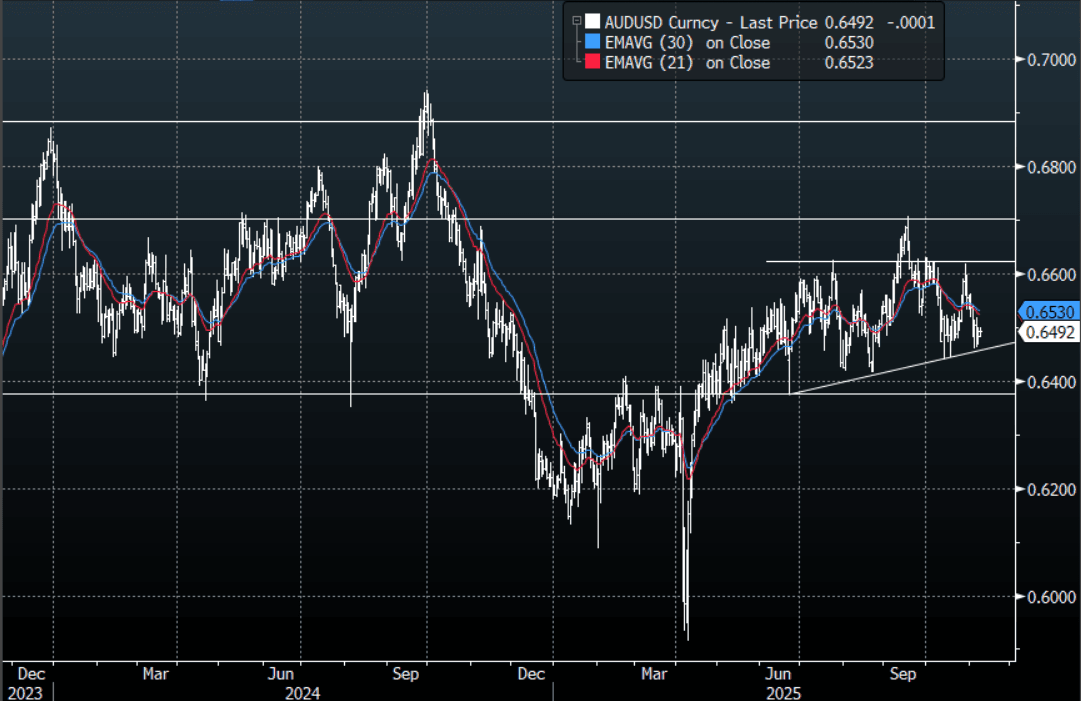Click the blue EMAVG (30) color swatch
This screenshot has height=701, width=1081.
pos(592,42)
